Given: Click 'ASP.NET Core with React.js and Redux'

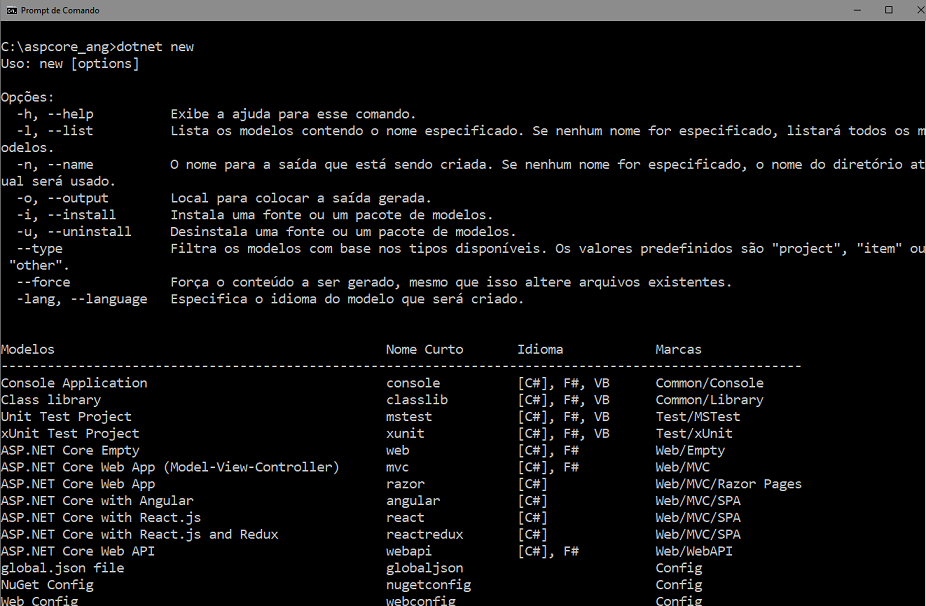Looking at the screenshot, I should tap(139, 535).
